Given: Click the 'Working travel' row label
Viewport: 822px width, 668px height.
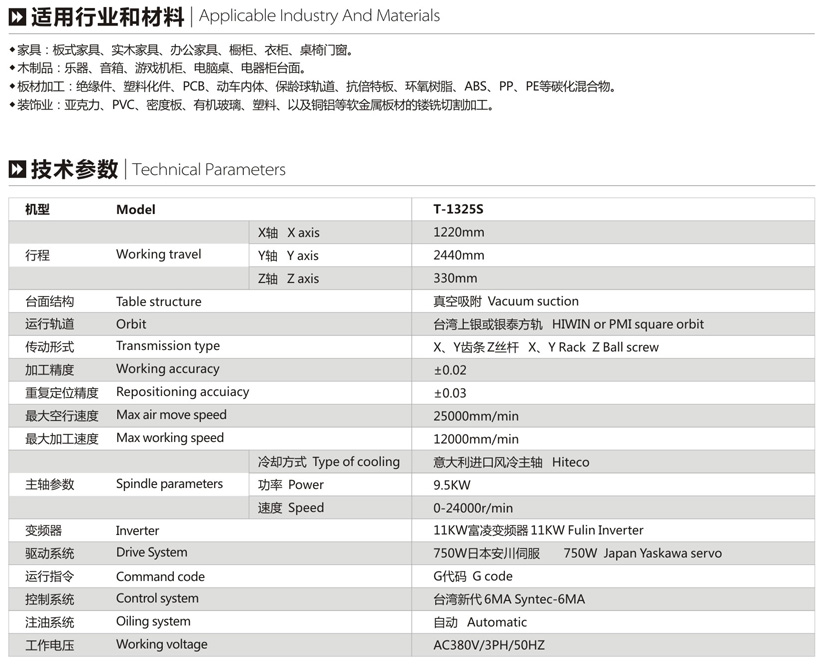Looking at the screenshot, I should (x=158, y=255).
